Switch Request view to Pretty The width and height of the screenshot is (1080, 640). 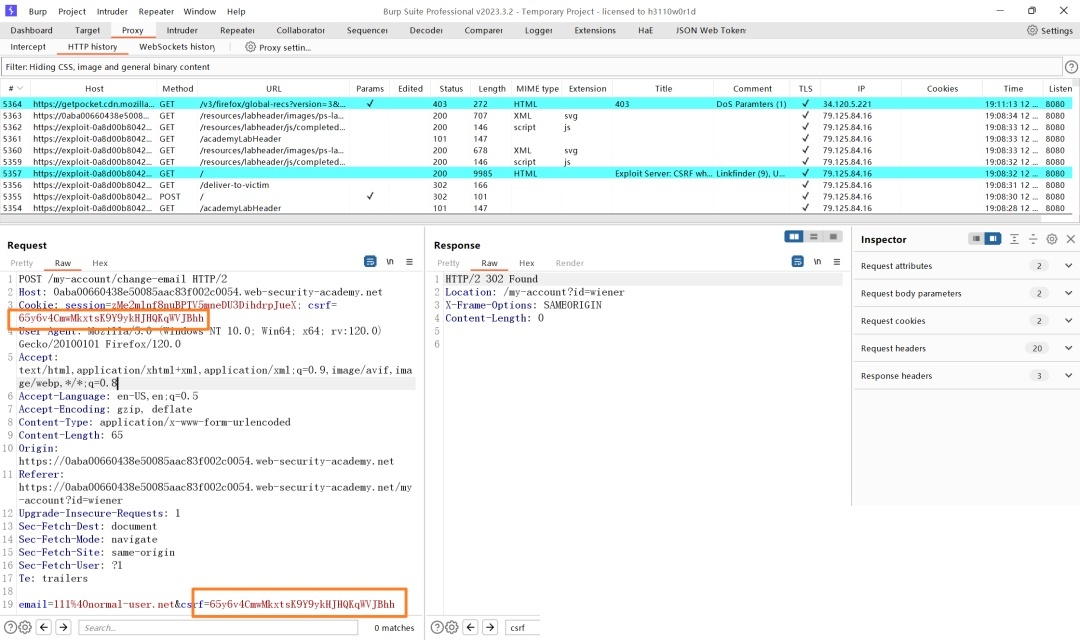(x=21, y=263)
